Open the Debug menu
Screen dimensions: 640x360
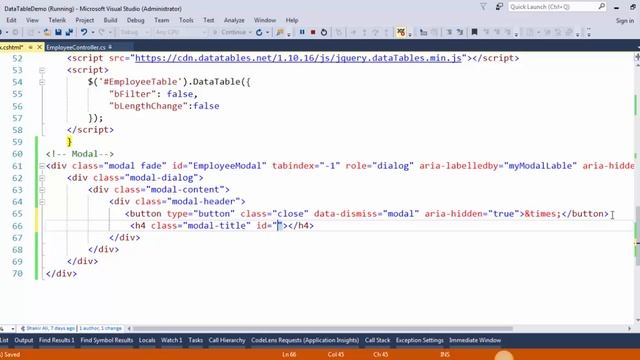point(136,20)
